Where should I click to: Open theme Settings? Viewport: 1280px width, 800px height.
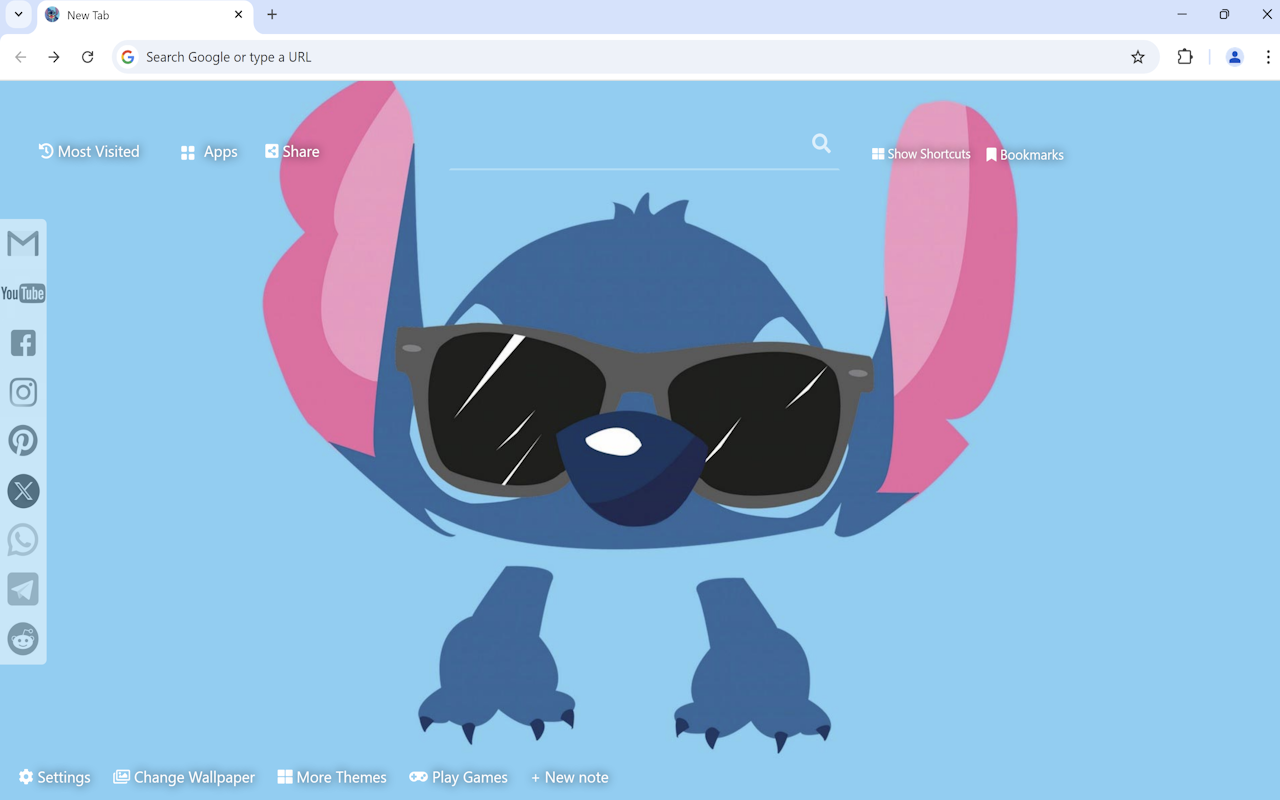55,777
